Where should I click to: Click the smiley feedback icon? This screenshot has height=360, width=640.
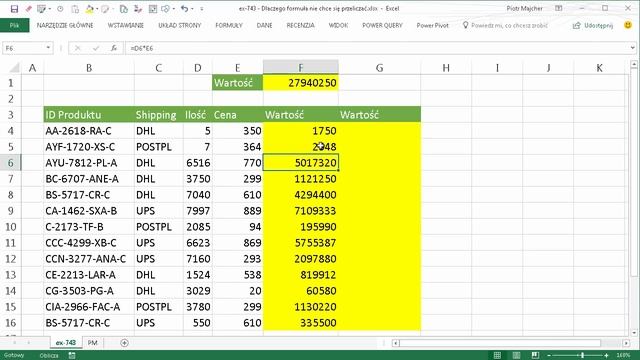click(628, 25)
